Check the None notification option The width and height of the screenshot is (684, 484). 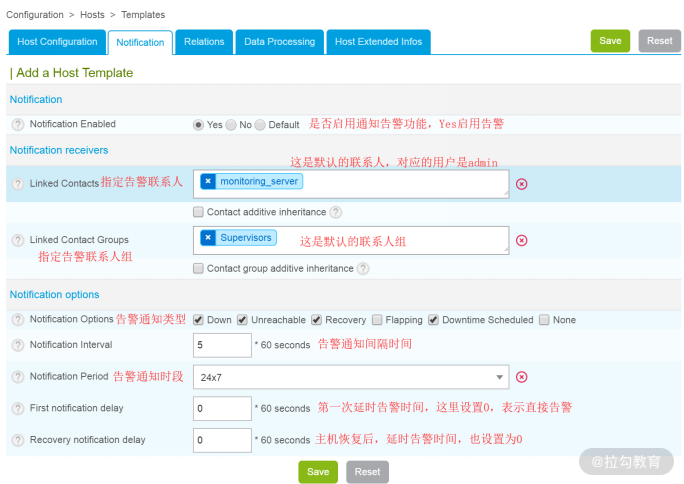[x=544, y=320]
